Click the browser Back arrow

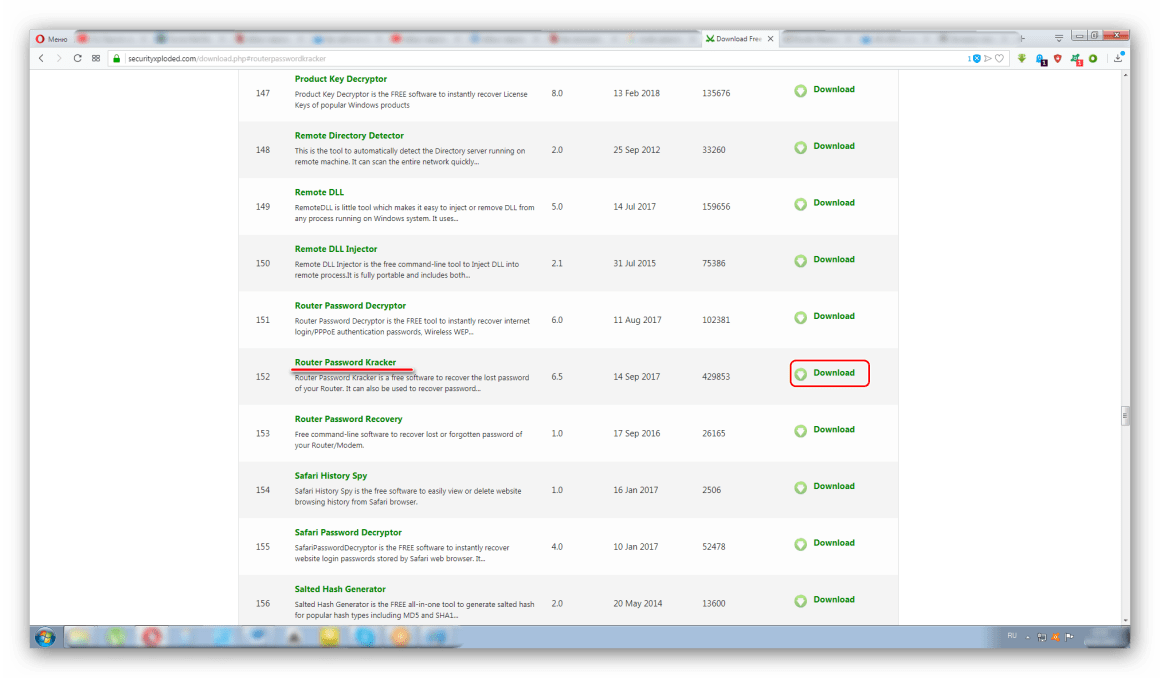coord(41,58)
